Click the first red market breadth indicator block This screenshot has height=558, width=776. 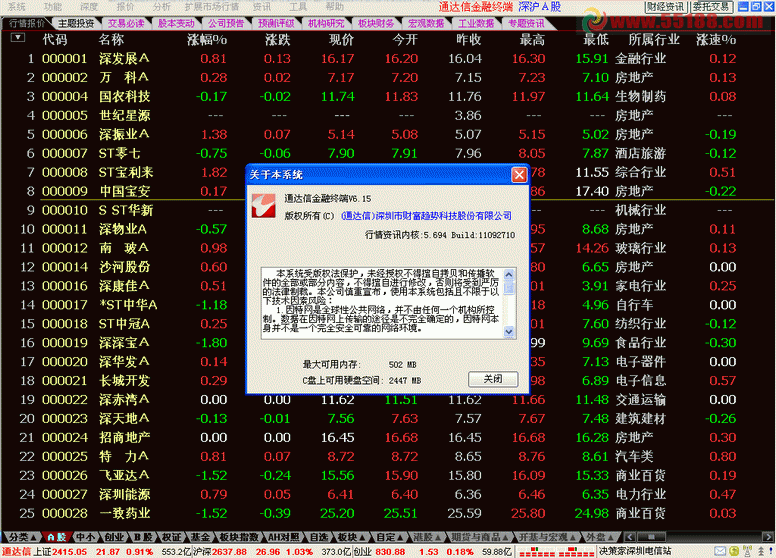tap(536, 552)
